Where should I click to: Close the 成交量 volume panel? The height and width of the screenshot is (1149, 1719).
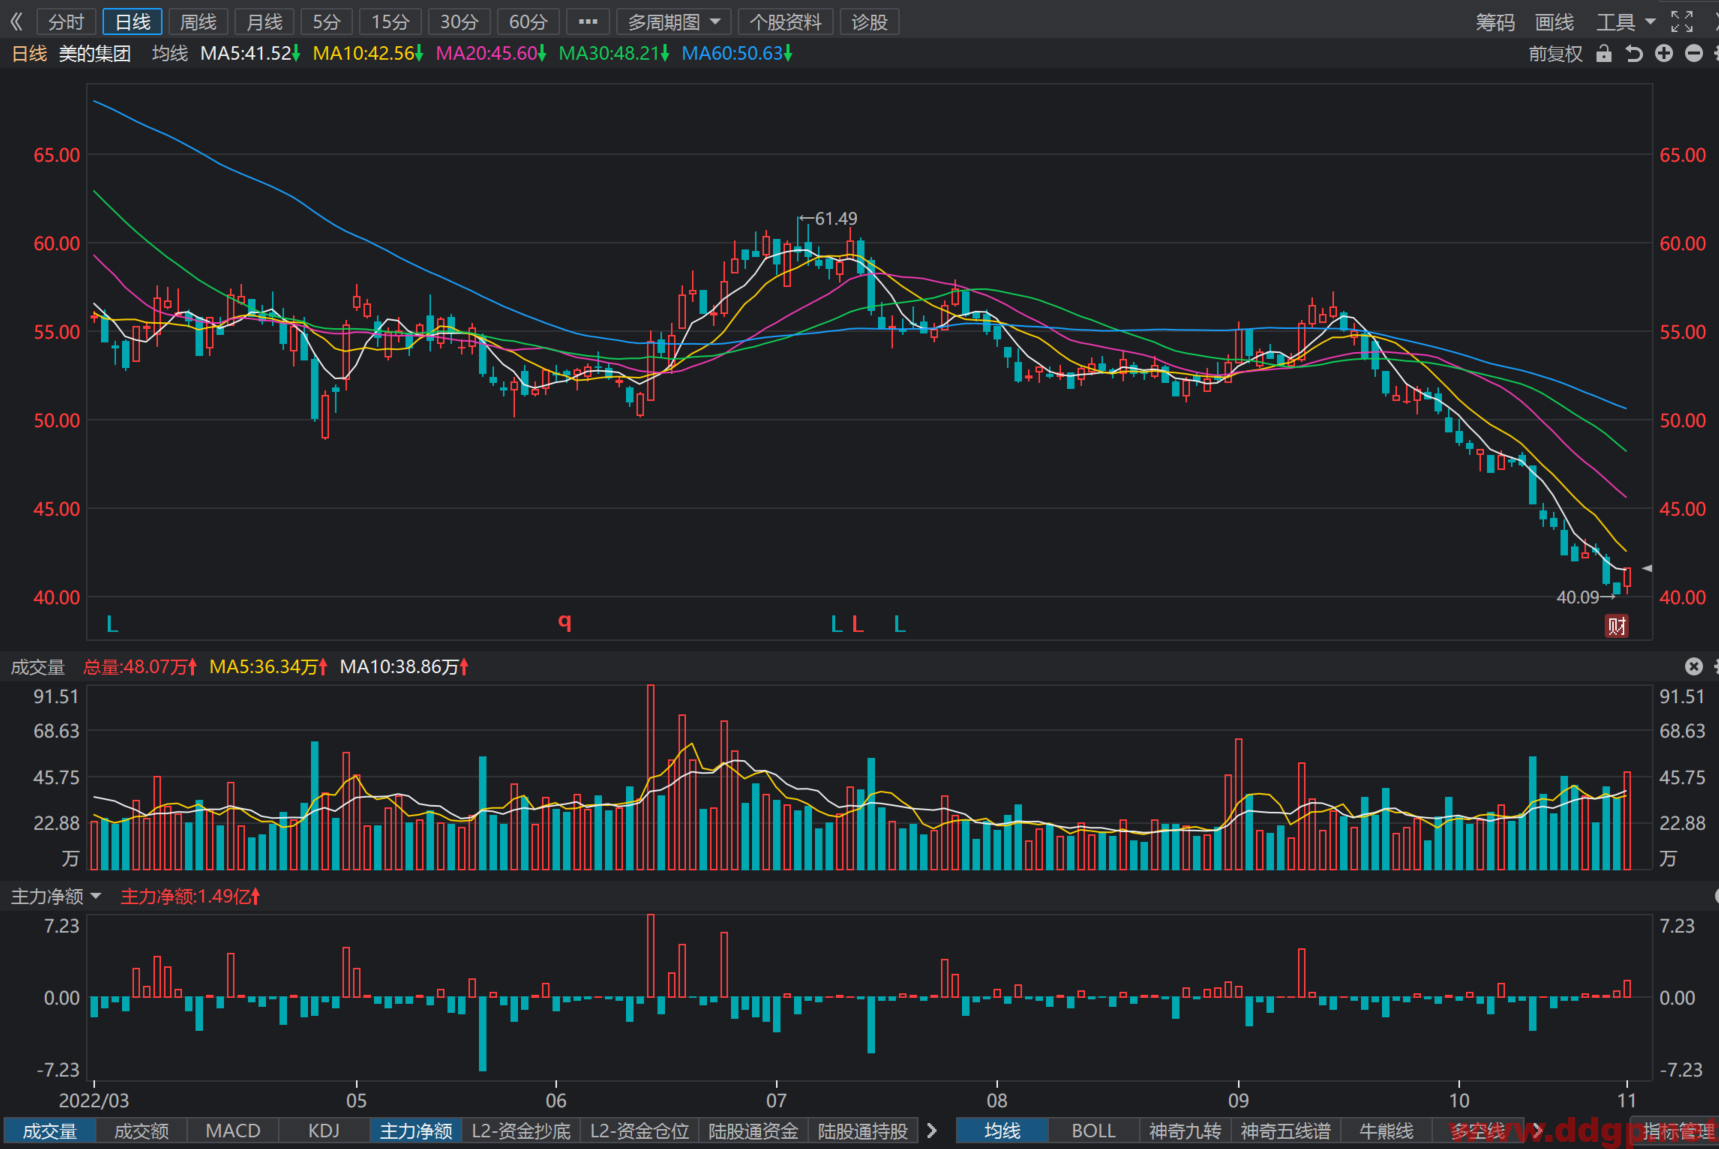click(x=1693, y=666)
